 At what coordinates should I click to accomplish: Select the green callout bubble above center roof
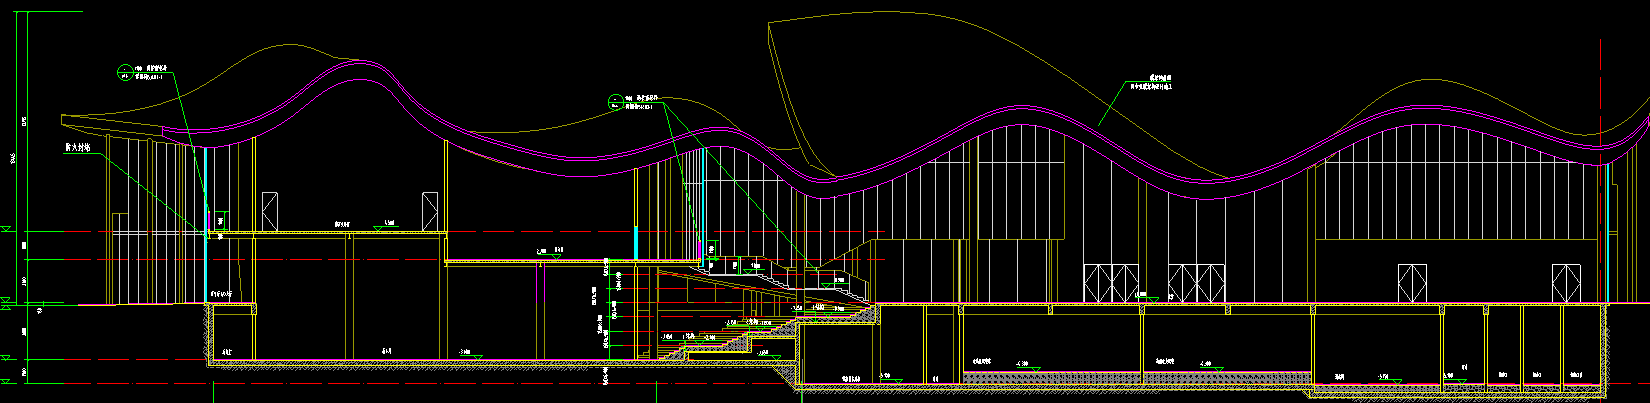click(x=614, y=100)
